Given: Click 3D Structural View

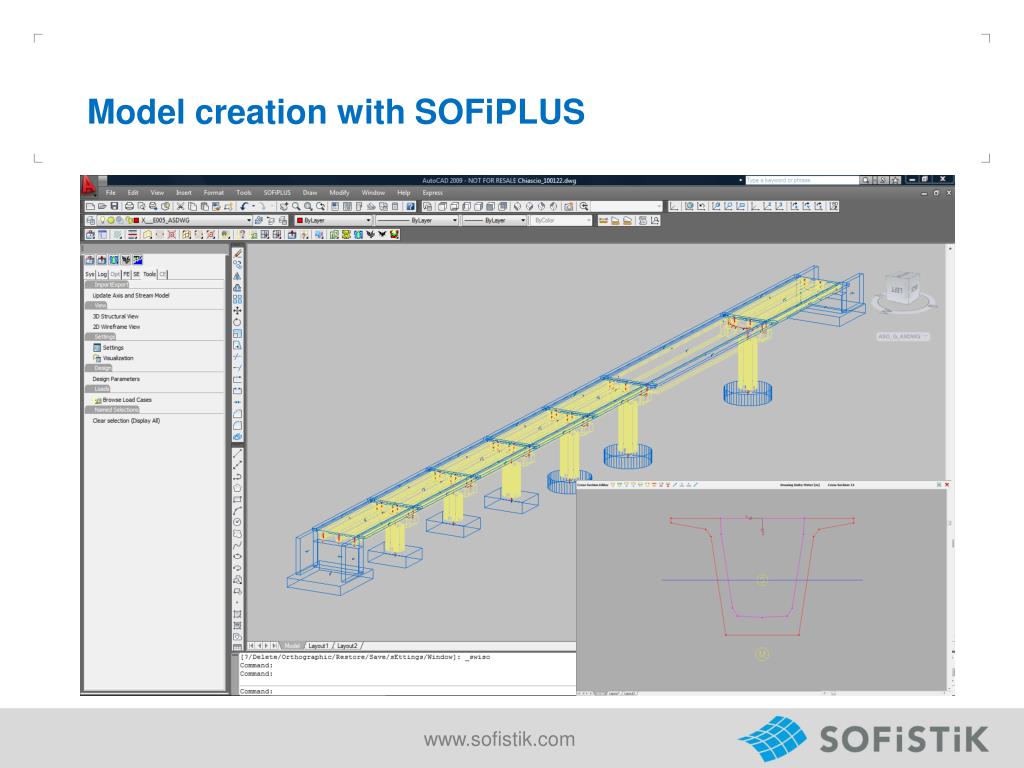Looking at the screenshot, I should click(116, 317).
